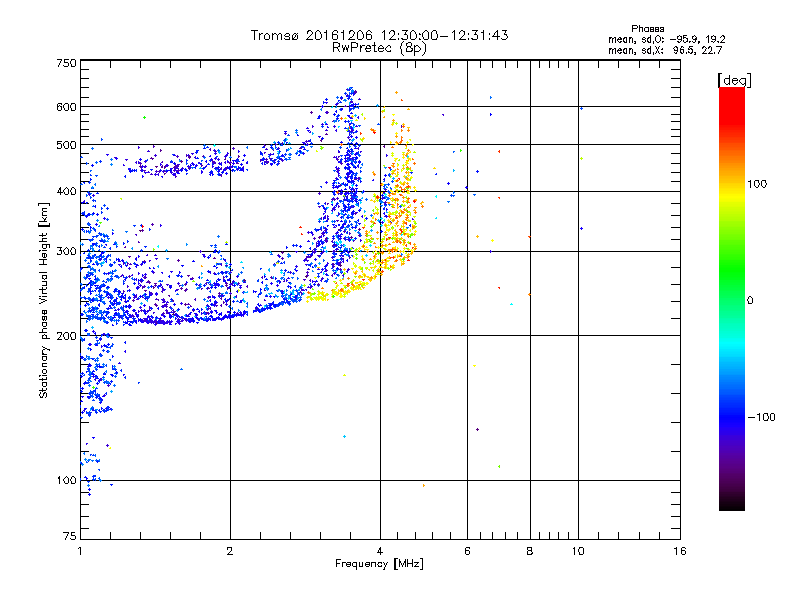Screen dimensions: 800x600
Task: Select the 'mean, sd,X: 96.5, 22.7' line
Action: click(665, 50)
